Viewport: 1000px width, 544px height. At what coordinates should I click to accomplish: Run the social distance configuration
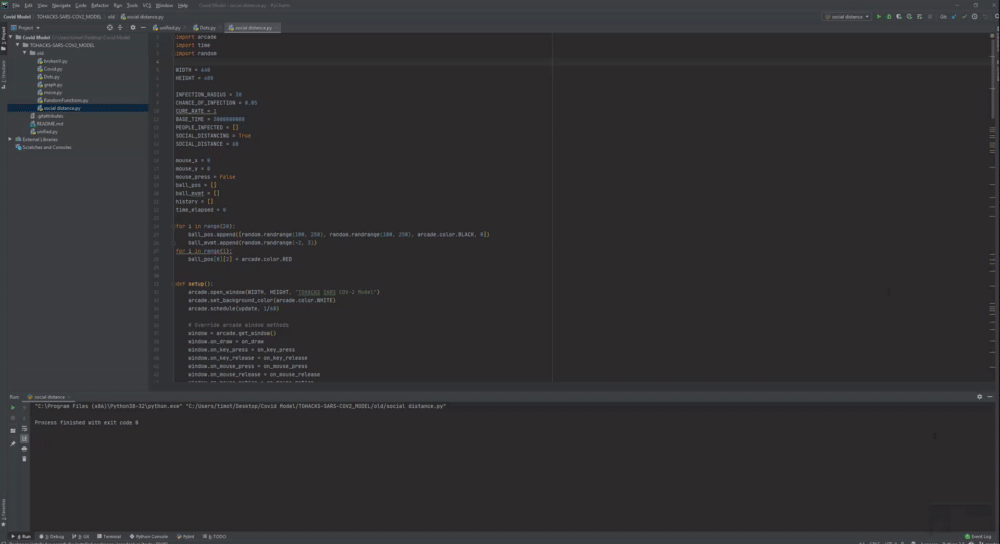(879, 17)
